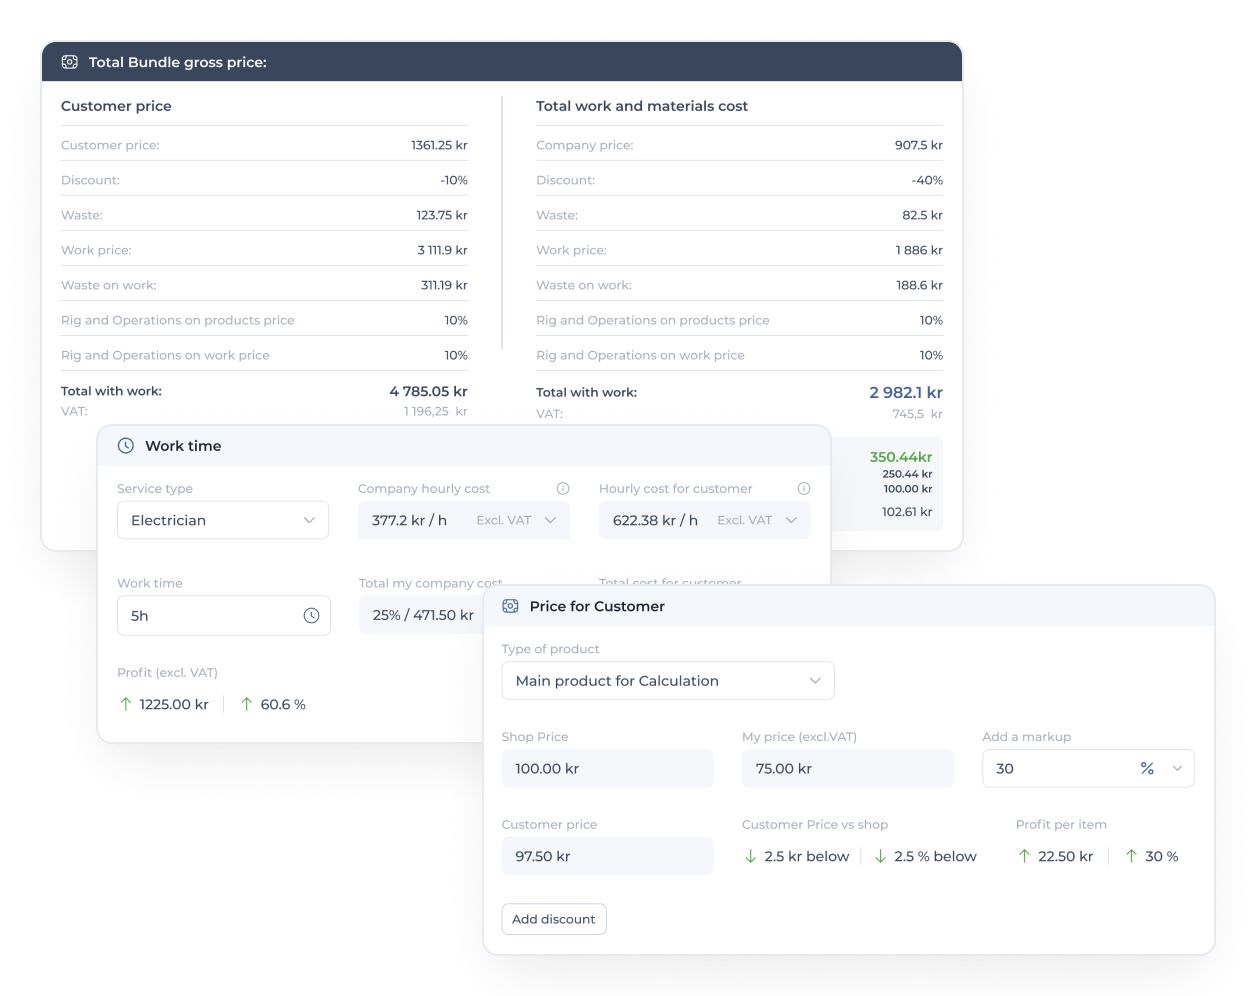Expand Excl. VAT selector for 377.2 kr / h
The height and width of the screenshot is (996, 1256).
(x=516, y=520)
